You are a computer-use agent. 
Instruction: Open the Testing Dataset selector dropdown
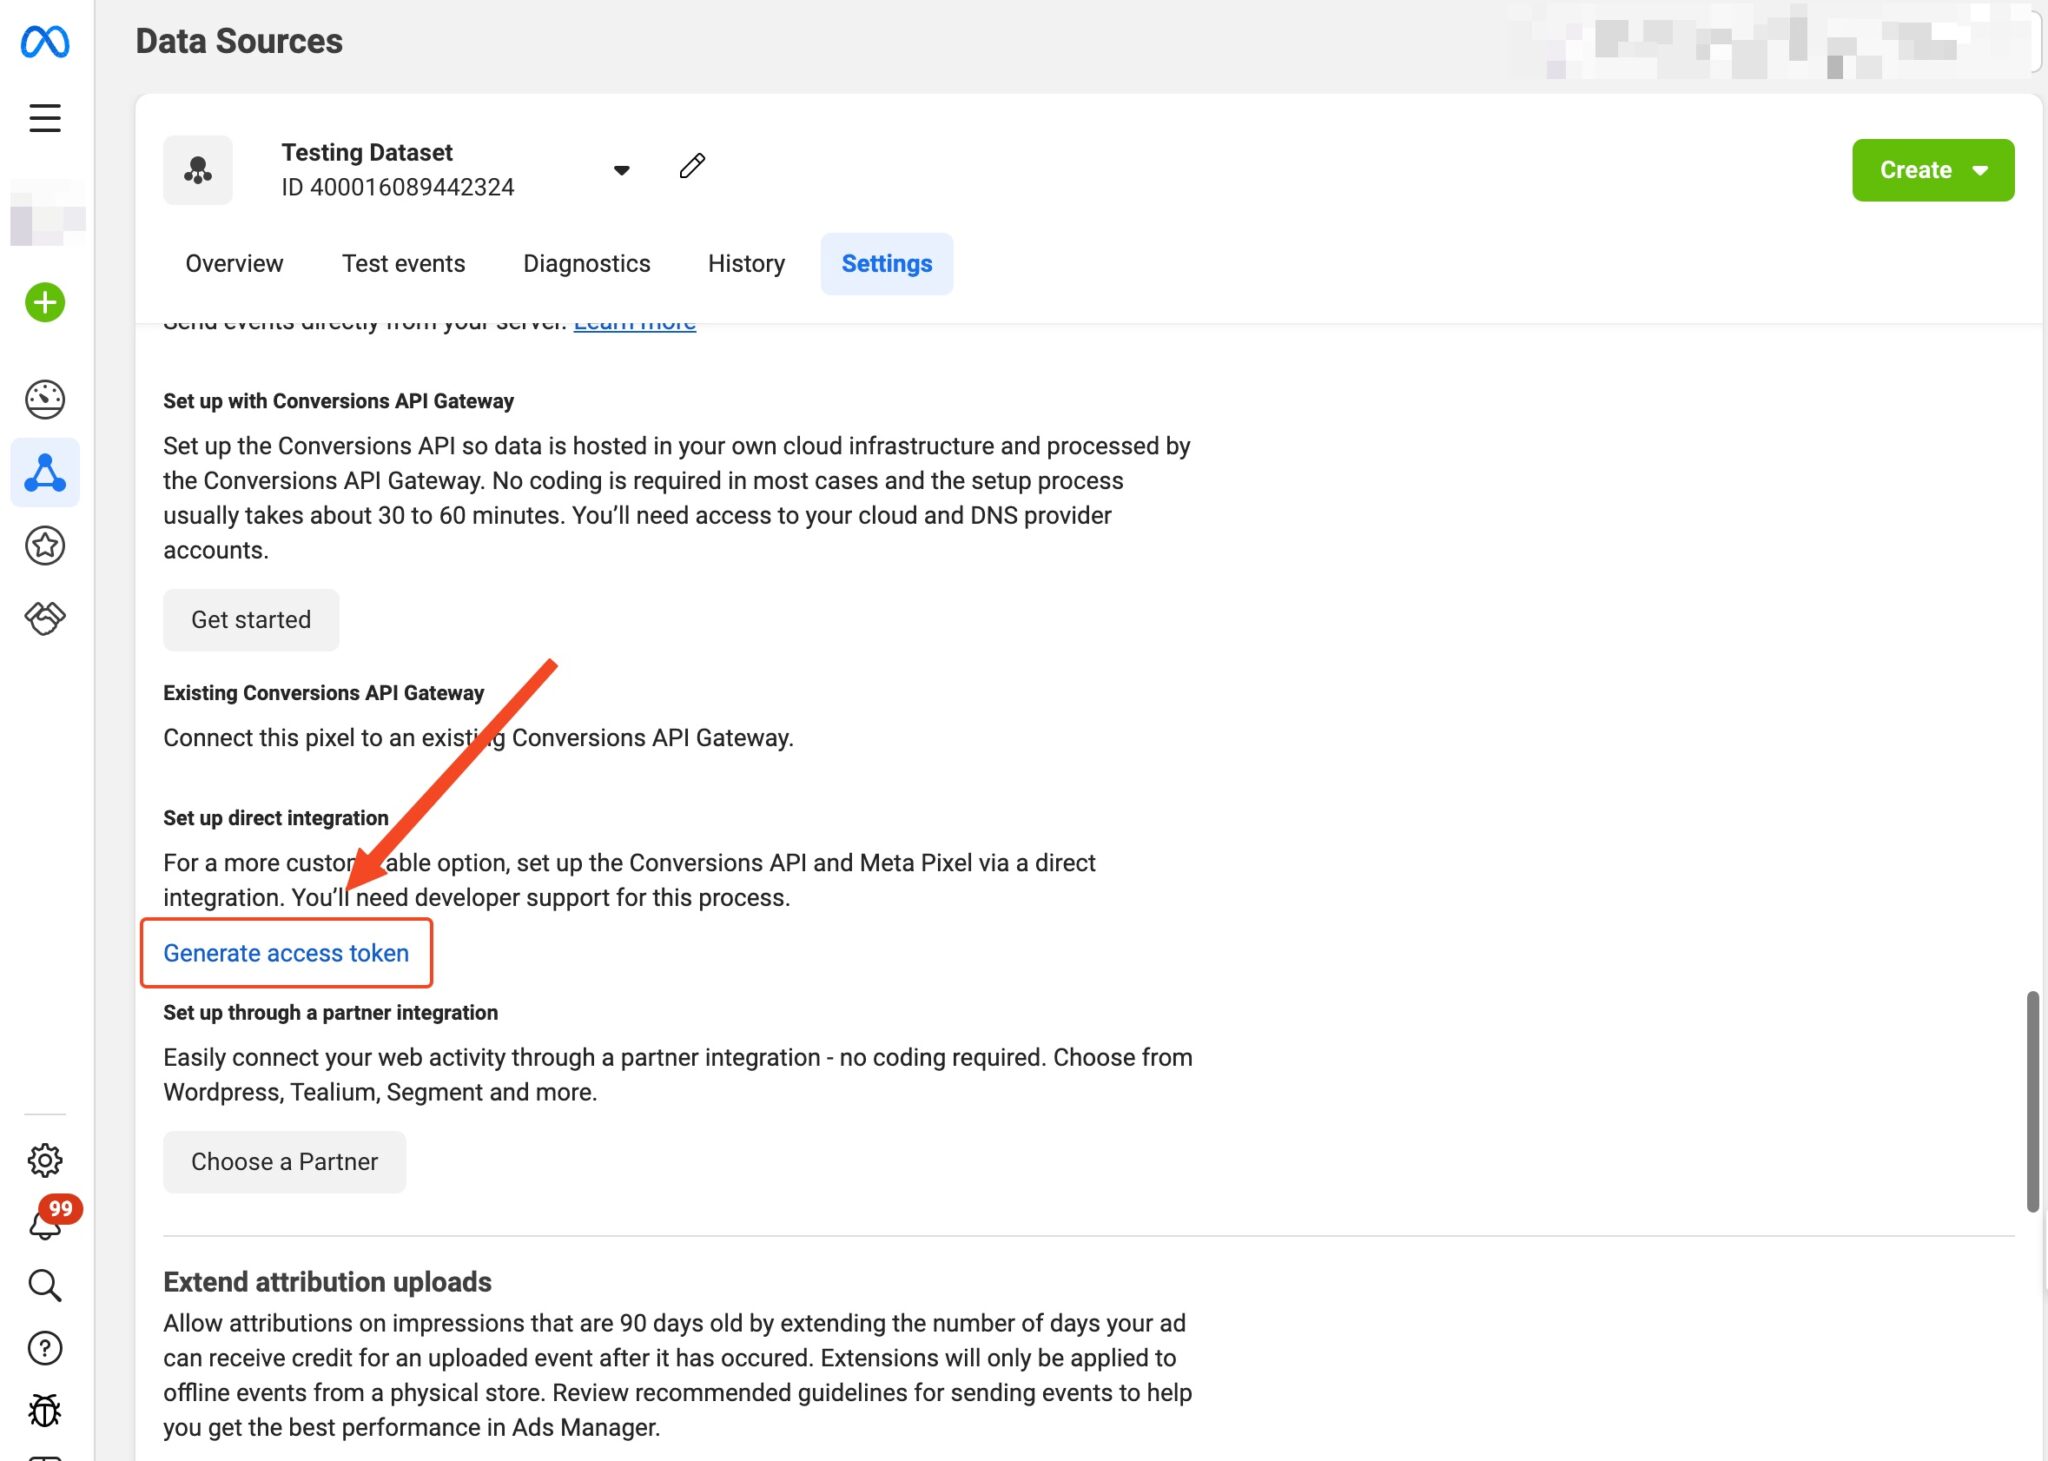point(622,170)
